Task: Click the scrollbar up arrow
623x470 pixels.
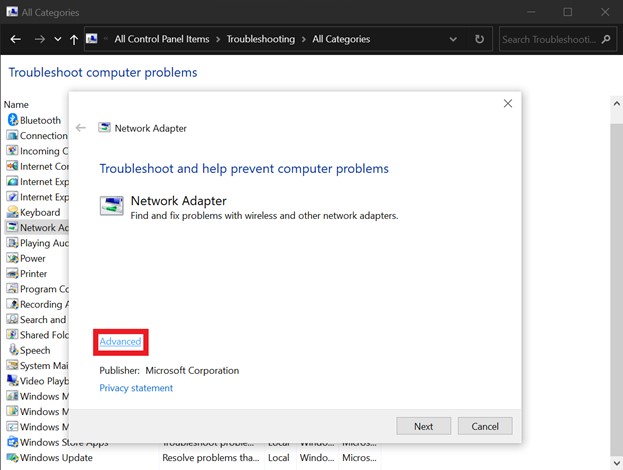Action: coord(617,104)
